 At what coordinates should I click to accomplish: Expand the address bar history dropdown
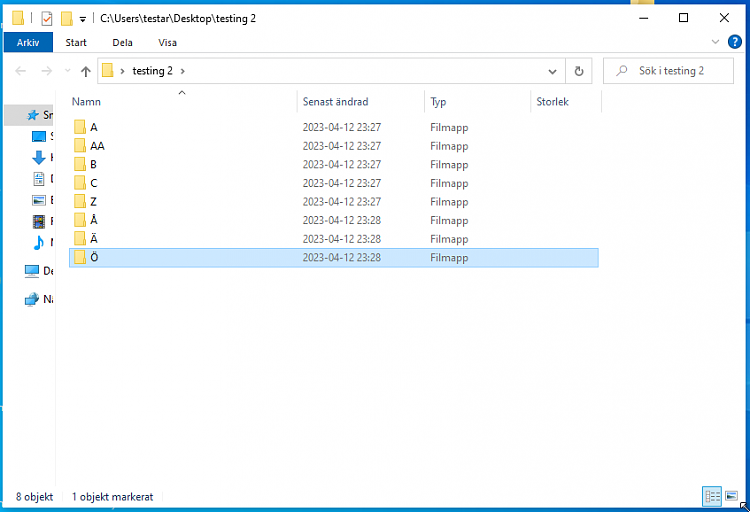[553, 71]
